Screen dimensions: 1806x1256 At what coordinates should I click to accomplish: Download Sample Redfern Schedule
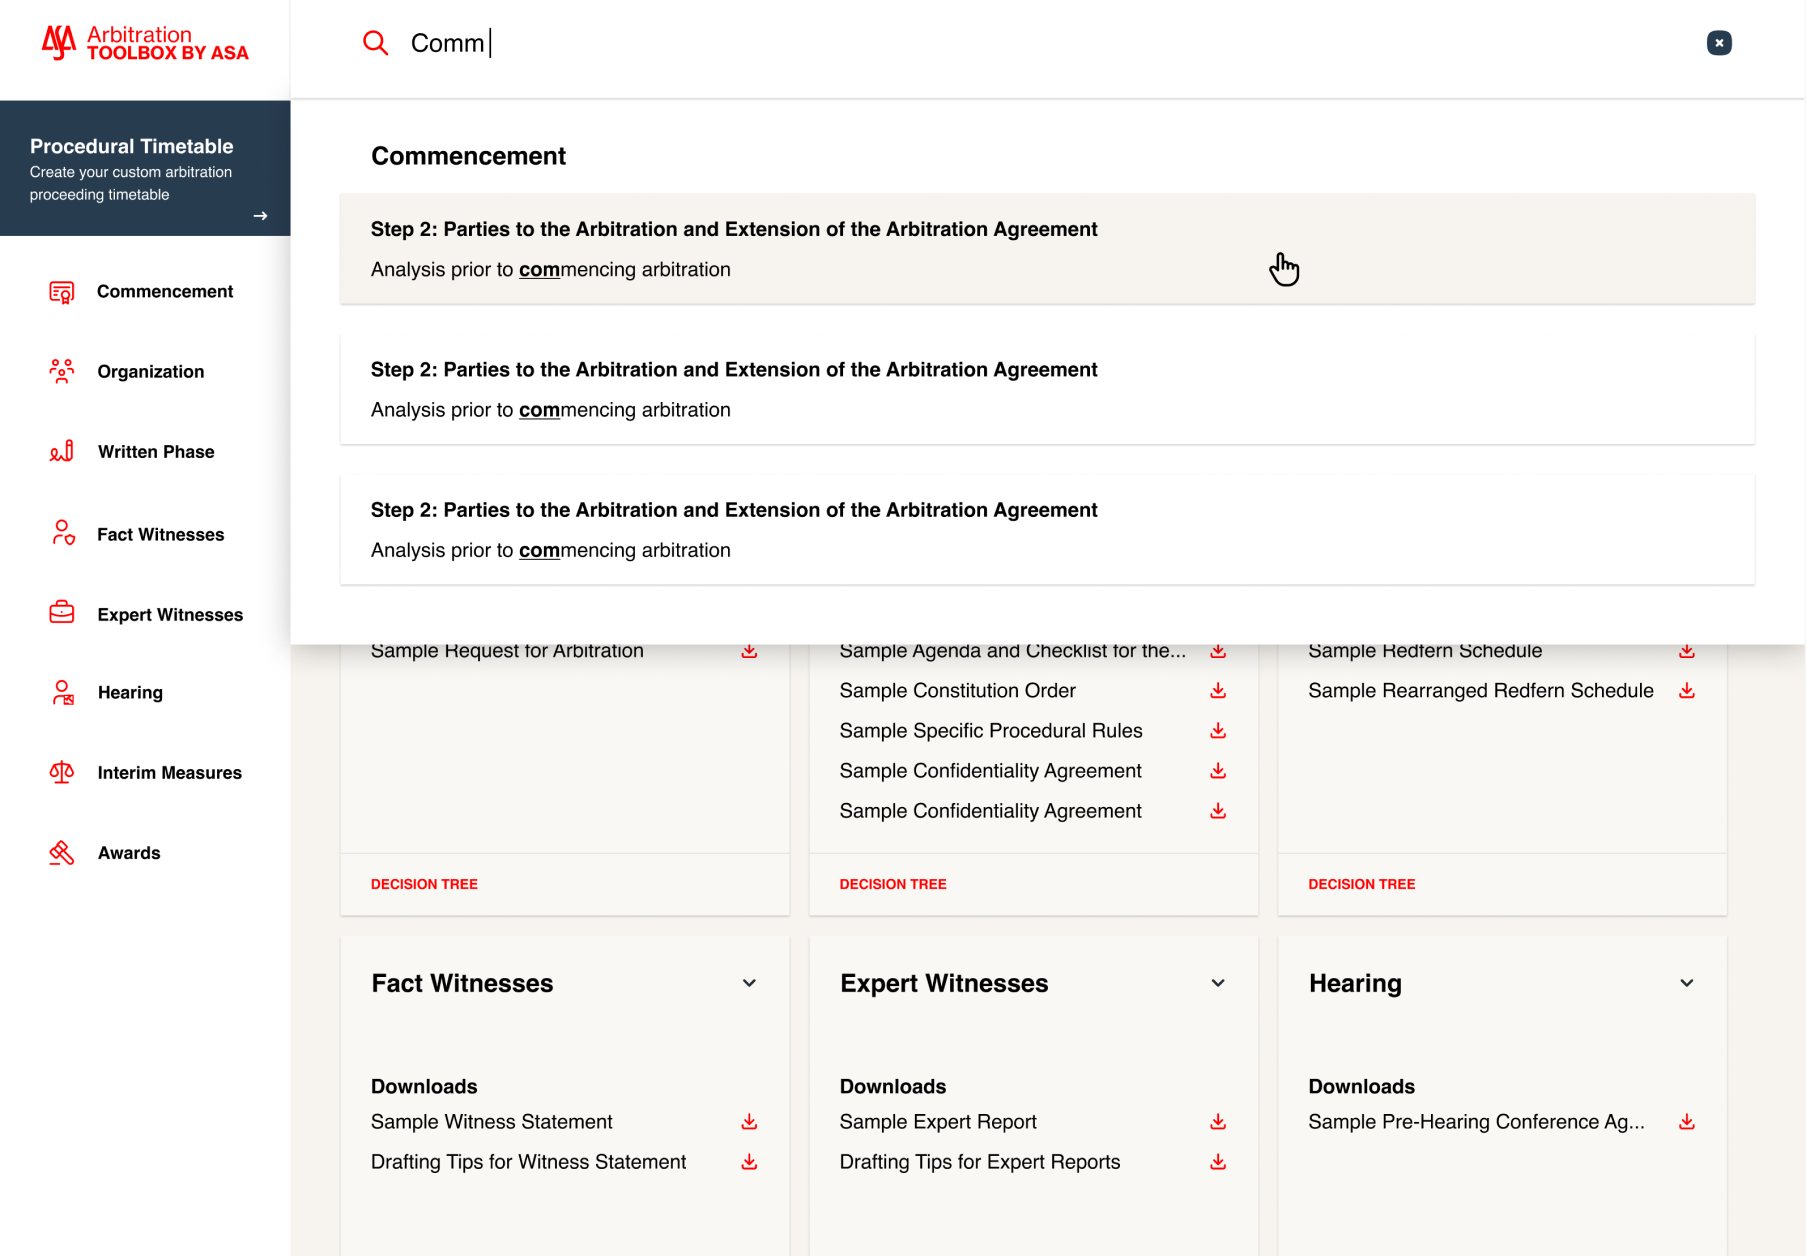coord(1687,650)
